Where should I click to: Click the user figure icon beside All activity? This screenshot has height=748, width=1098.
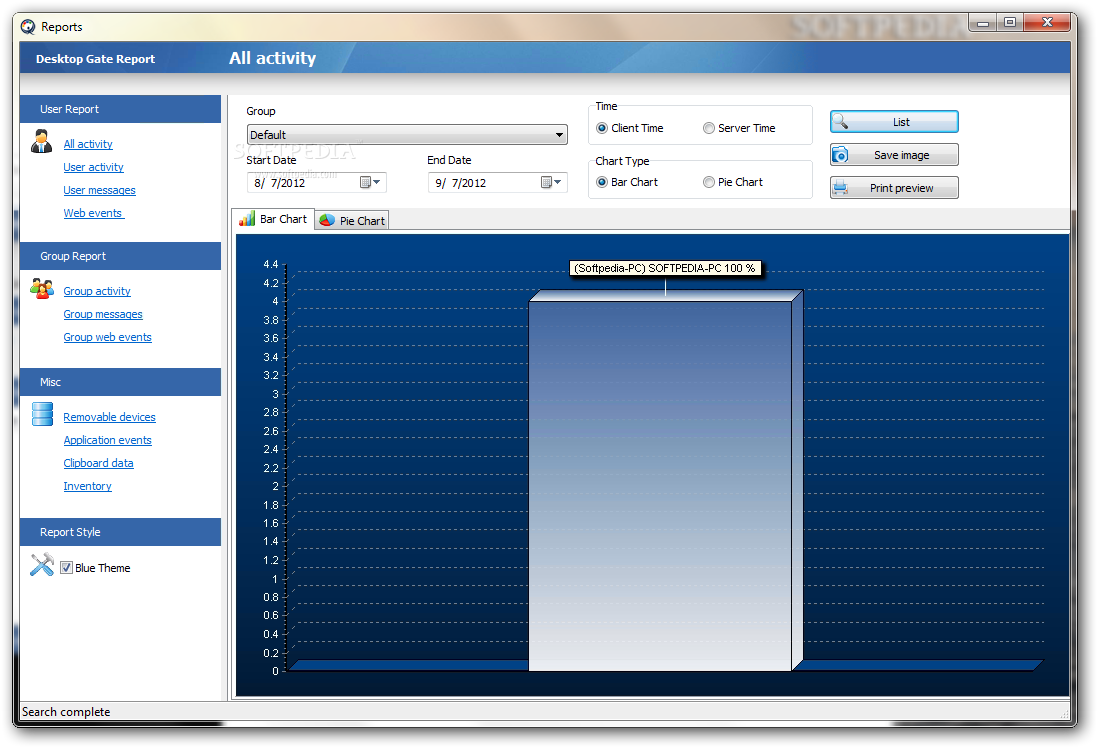coord(41,141)
